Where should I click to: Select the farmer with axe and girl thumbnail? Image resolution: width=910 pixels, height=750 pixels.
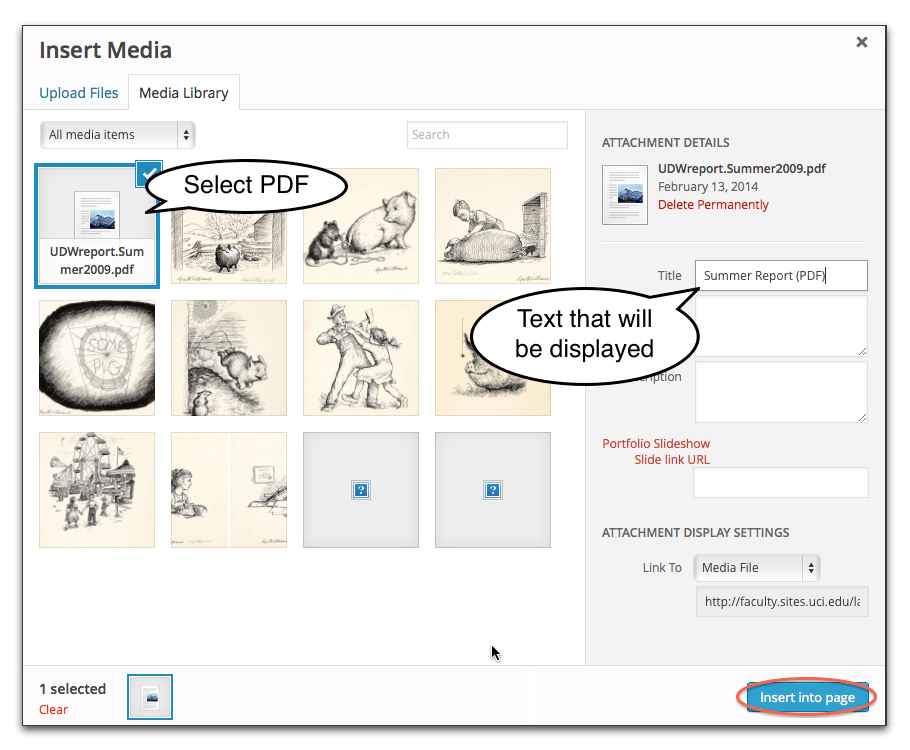360,358
